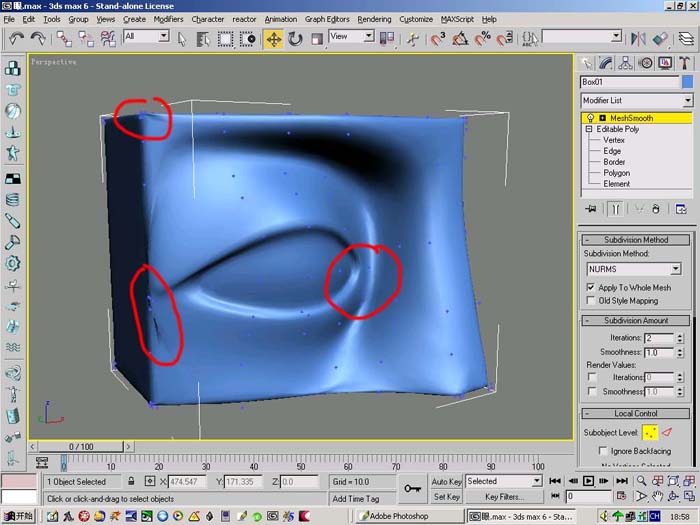Select the Vertex subobject level icon
700x525 pixels.
click(650, 432)
